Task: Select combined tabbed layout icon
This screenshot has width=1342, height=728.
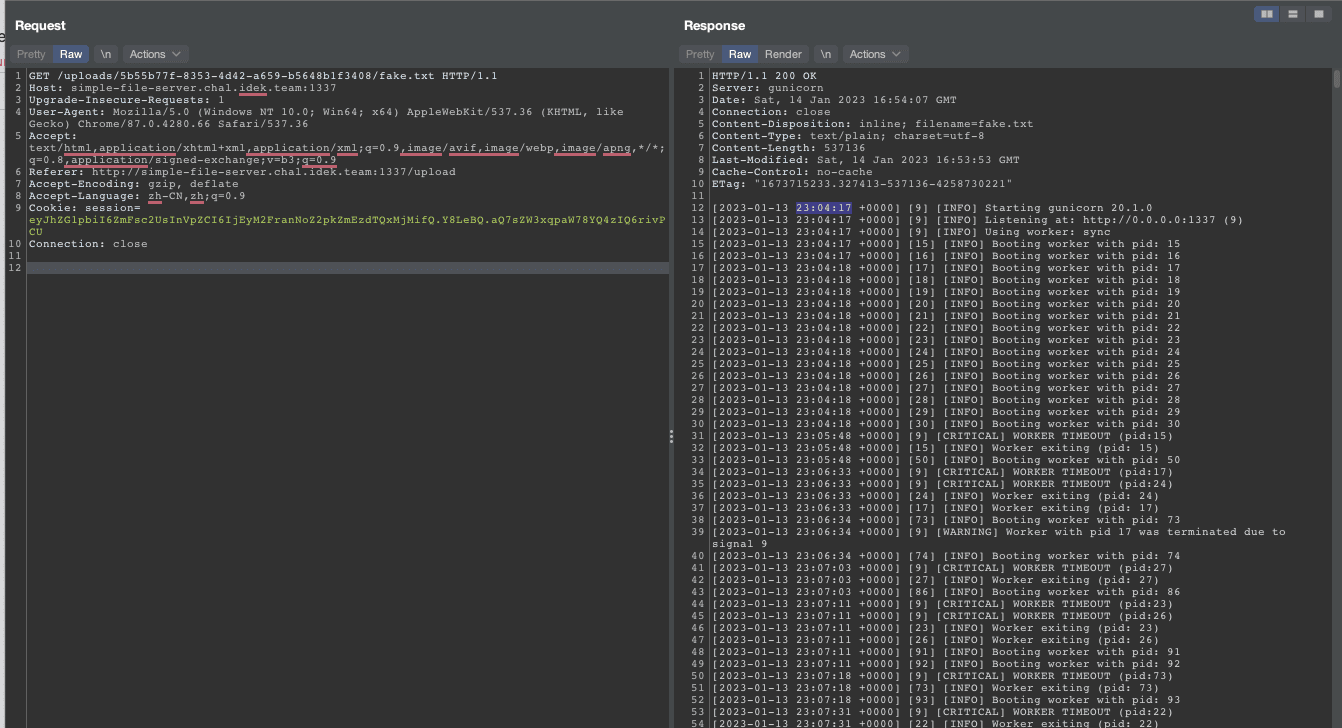Action: tap(1317, 14)
